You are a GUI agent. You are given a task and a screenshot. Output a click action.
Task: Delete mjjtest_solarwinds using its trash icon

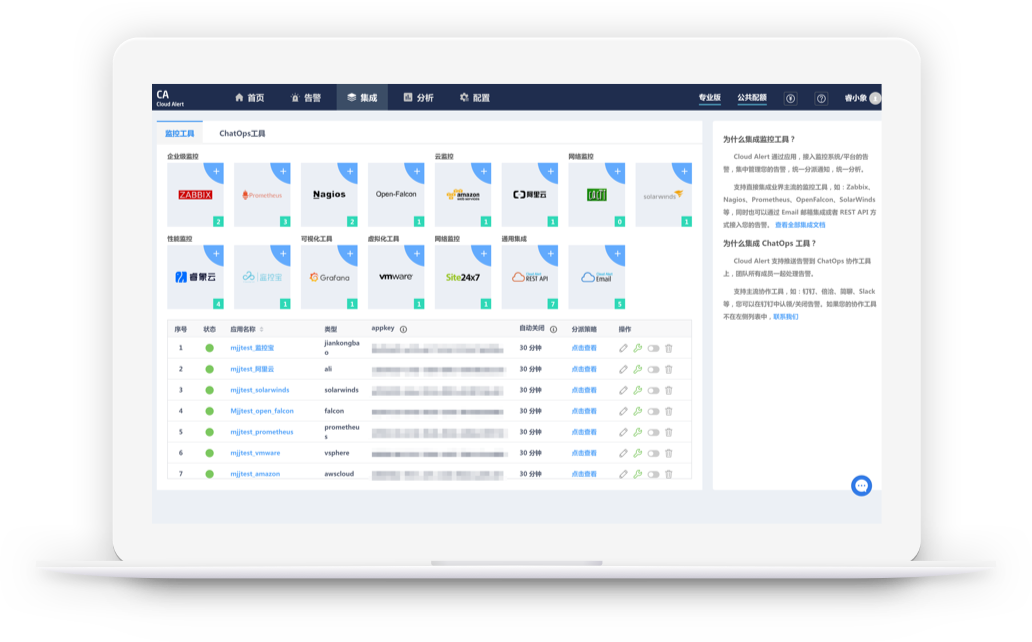click(x=669, y=390)
